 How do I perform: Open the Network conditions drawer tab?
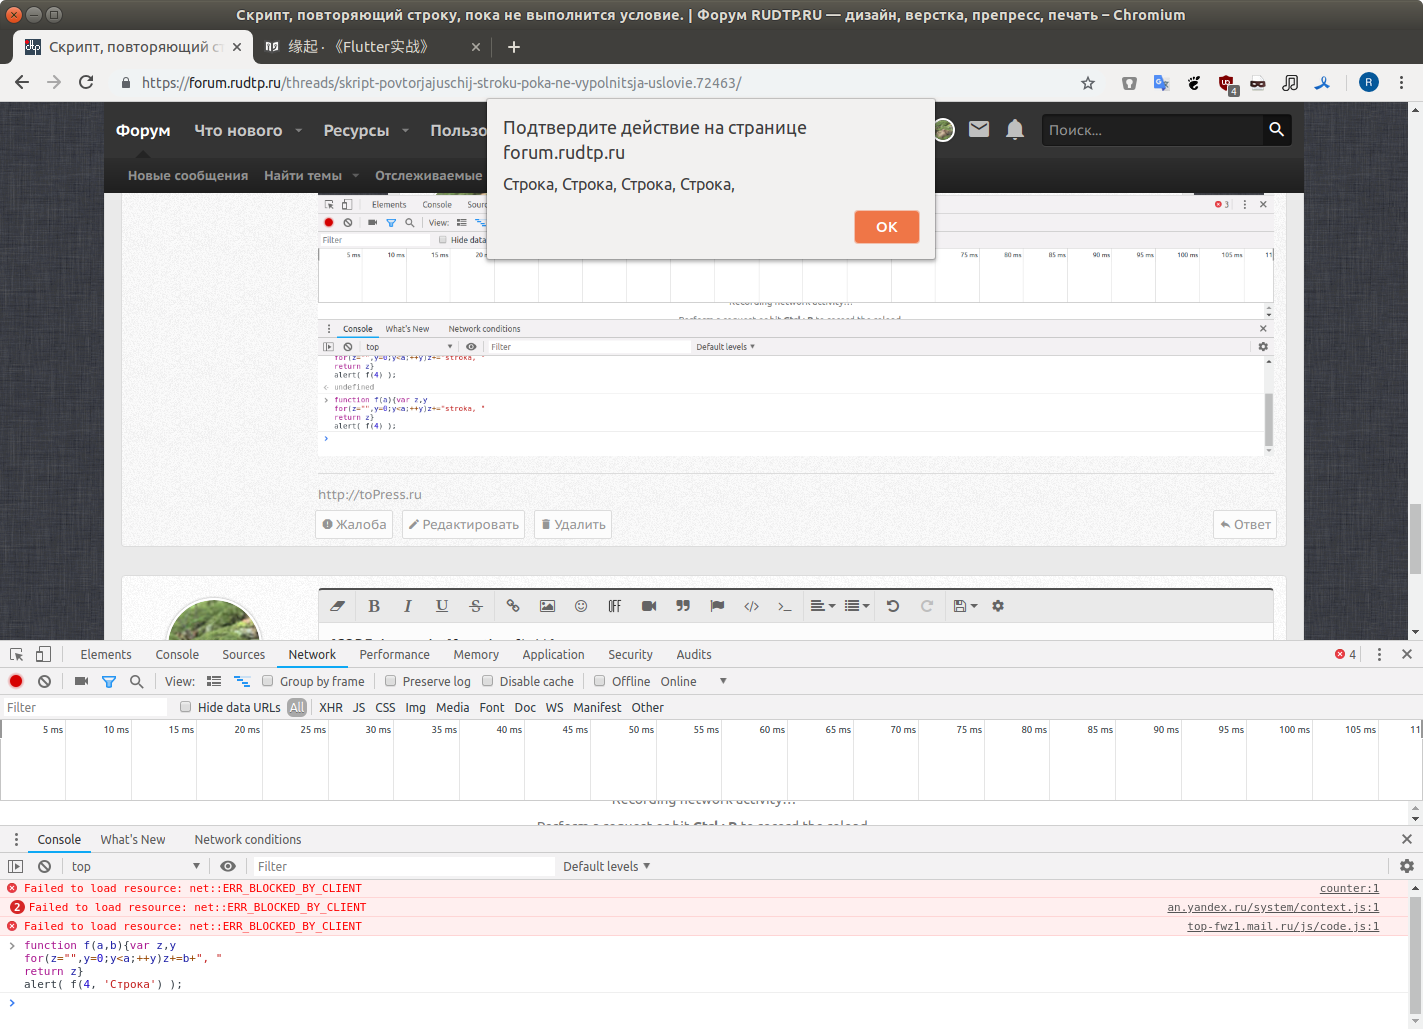coord(247,839)
